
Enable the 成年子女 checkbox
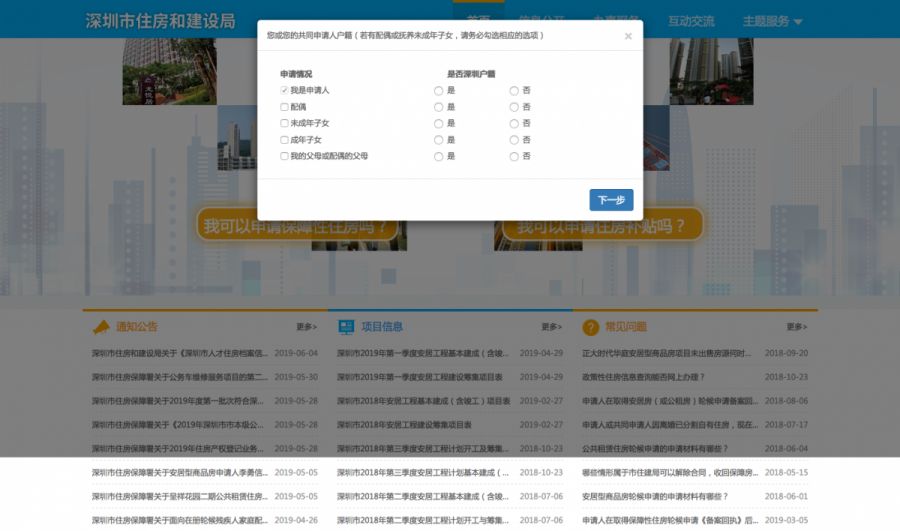coord(285,140)
